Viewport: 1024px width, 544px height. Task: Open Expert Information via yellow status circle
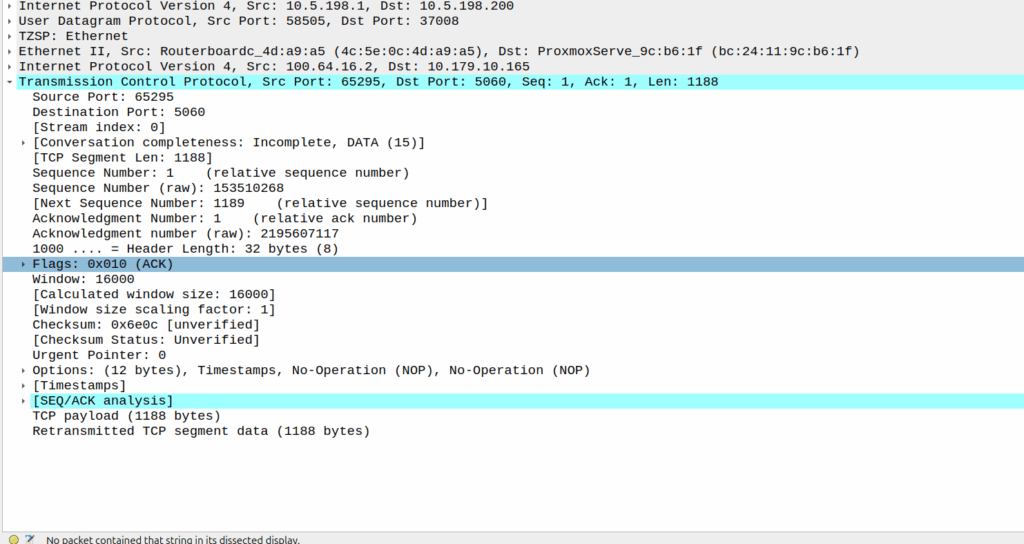tap(14, 539)
